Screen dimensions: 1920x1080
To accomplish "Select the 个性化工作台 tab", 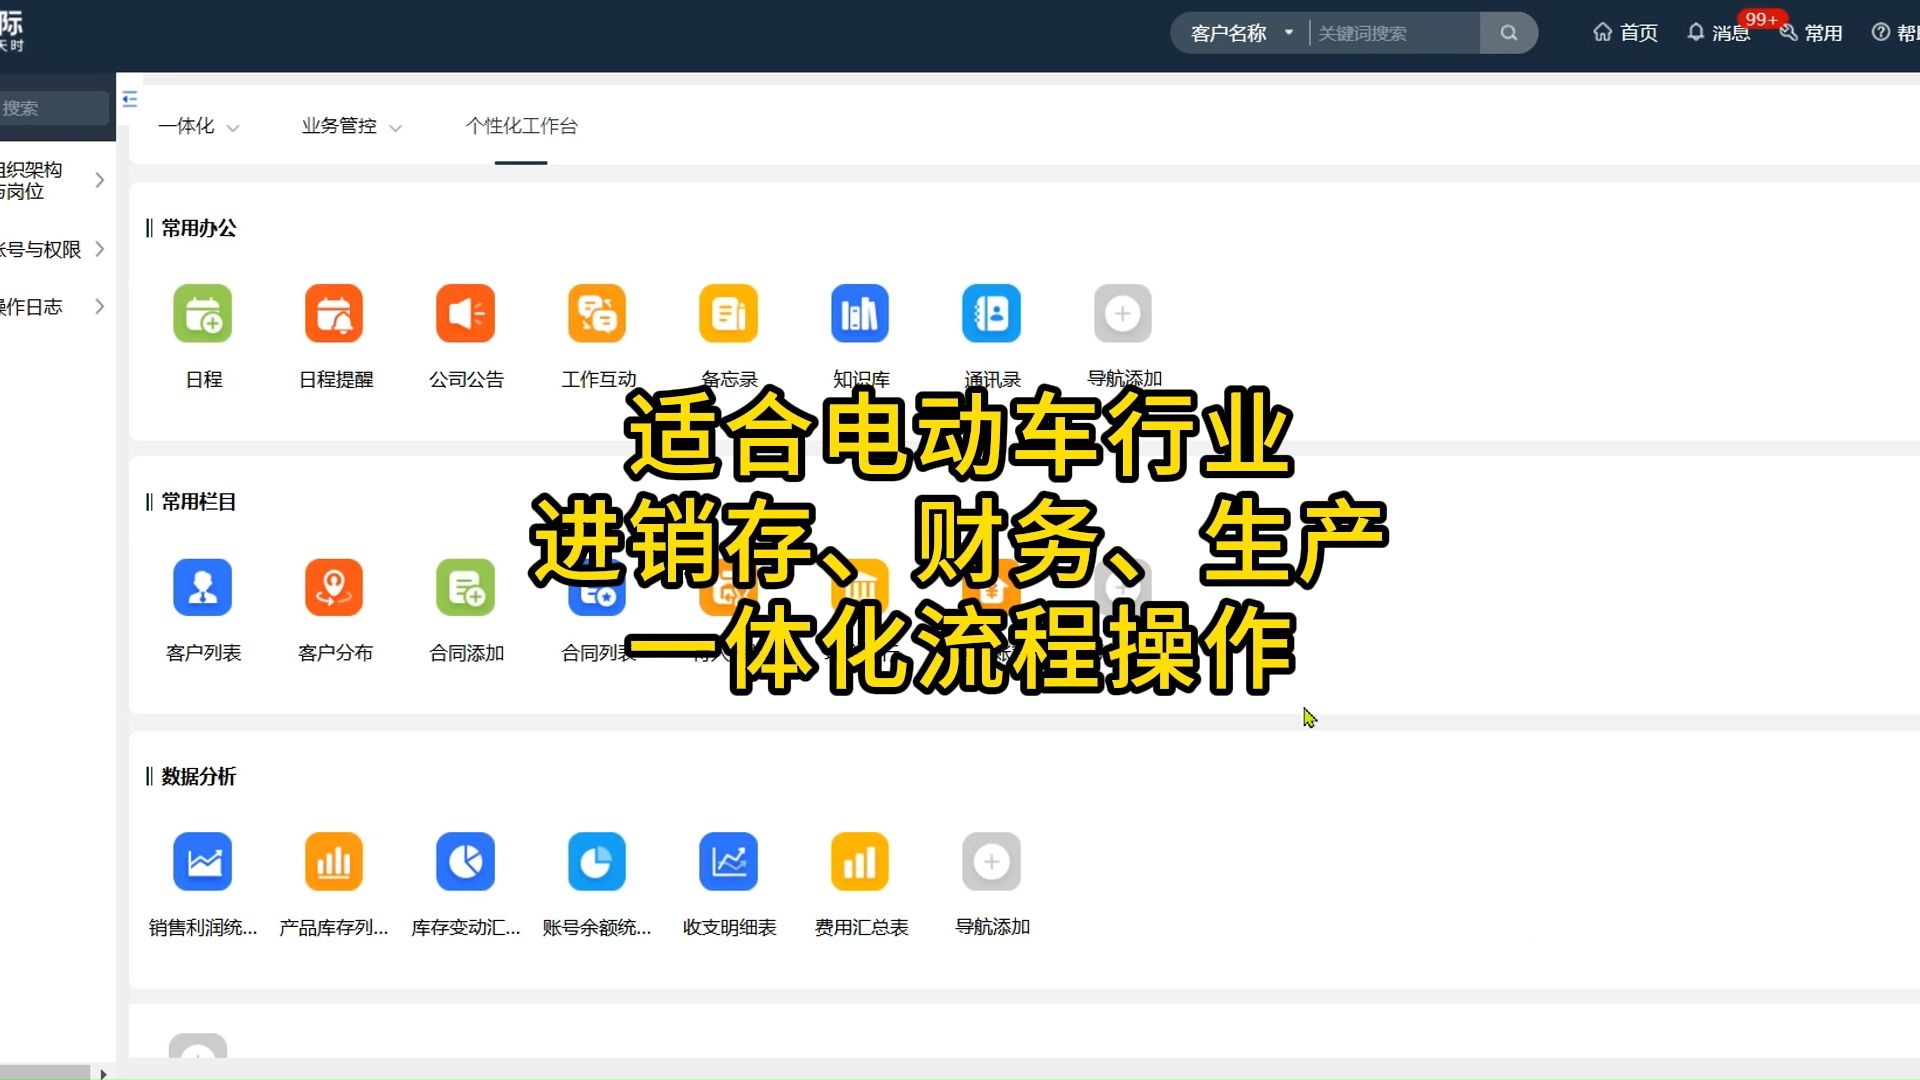I will [x=521, y=126].
